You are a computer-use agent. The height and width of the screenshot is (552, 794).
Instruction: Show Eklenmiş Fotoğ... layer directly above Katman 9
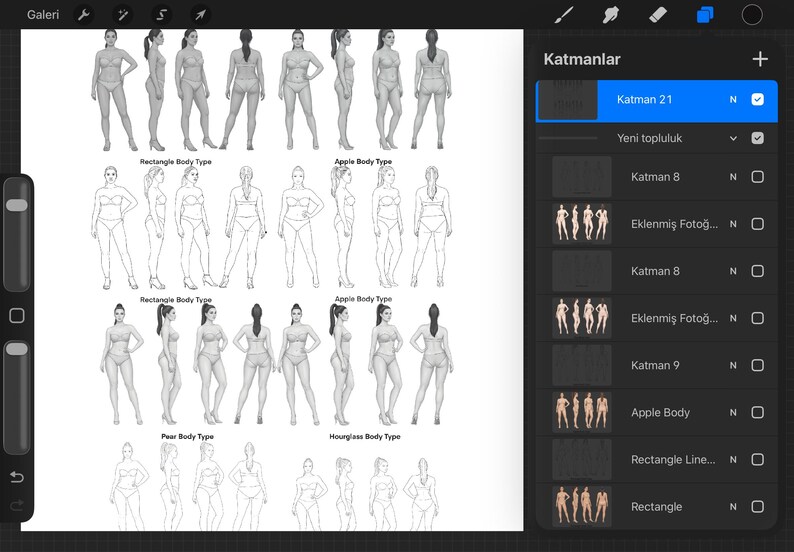(x=758, y=318)
